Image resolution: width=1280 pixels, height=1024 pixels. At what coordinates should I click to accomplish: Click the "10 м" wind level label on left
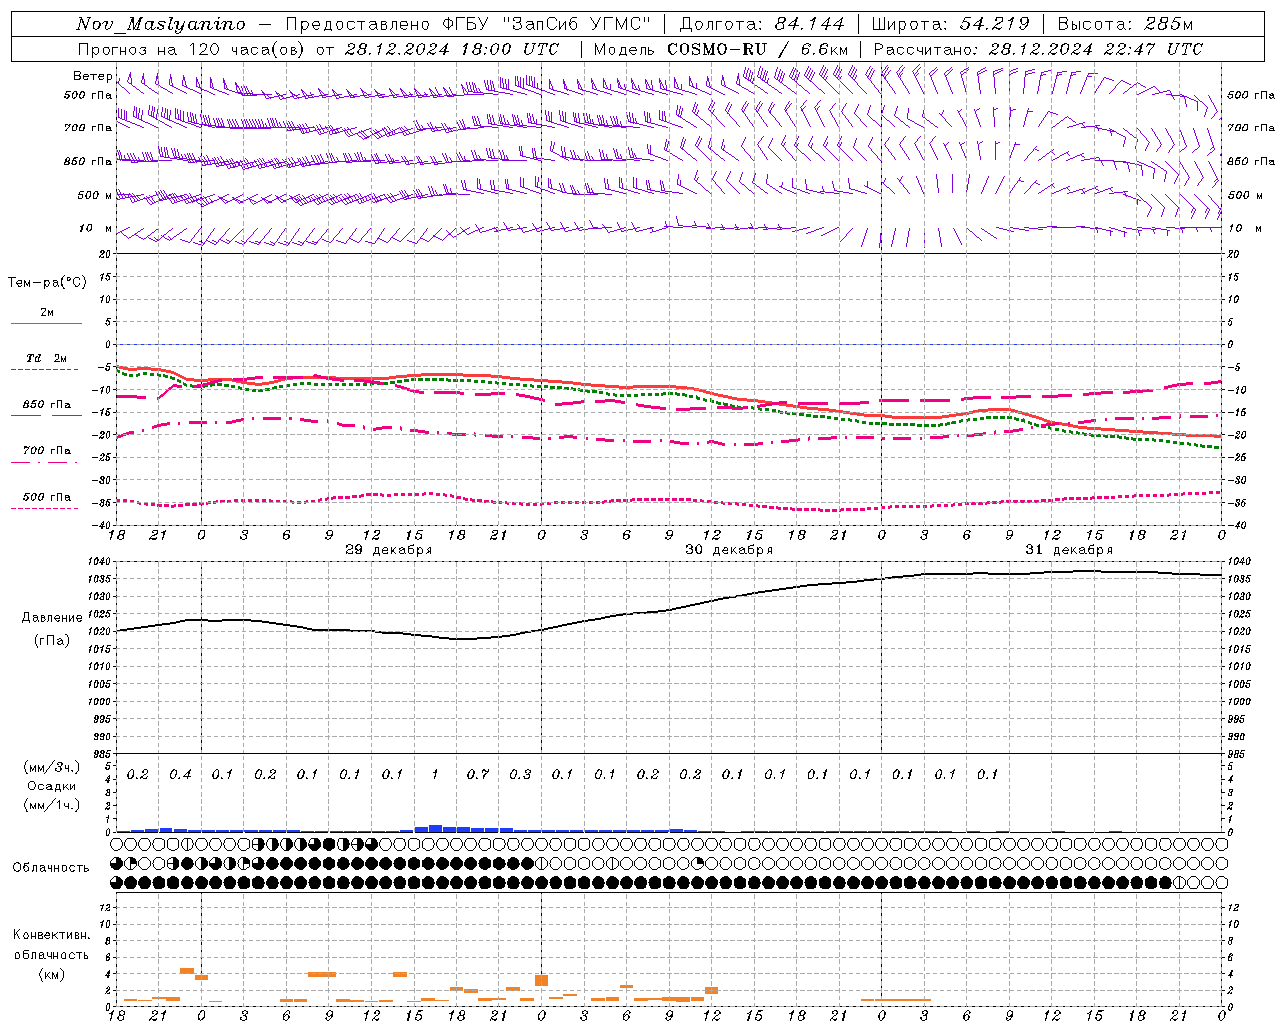click(95, 229)
